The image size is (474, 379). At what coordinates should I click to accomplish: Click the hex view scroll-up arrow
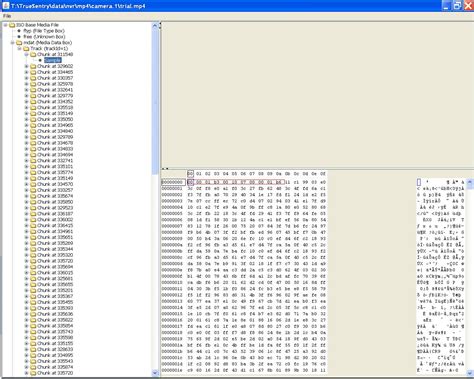470,182
